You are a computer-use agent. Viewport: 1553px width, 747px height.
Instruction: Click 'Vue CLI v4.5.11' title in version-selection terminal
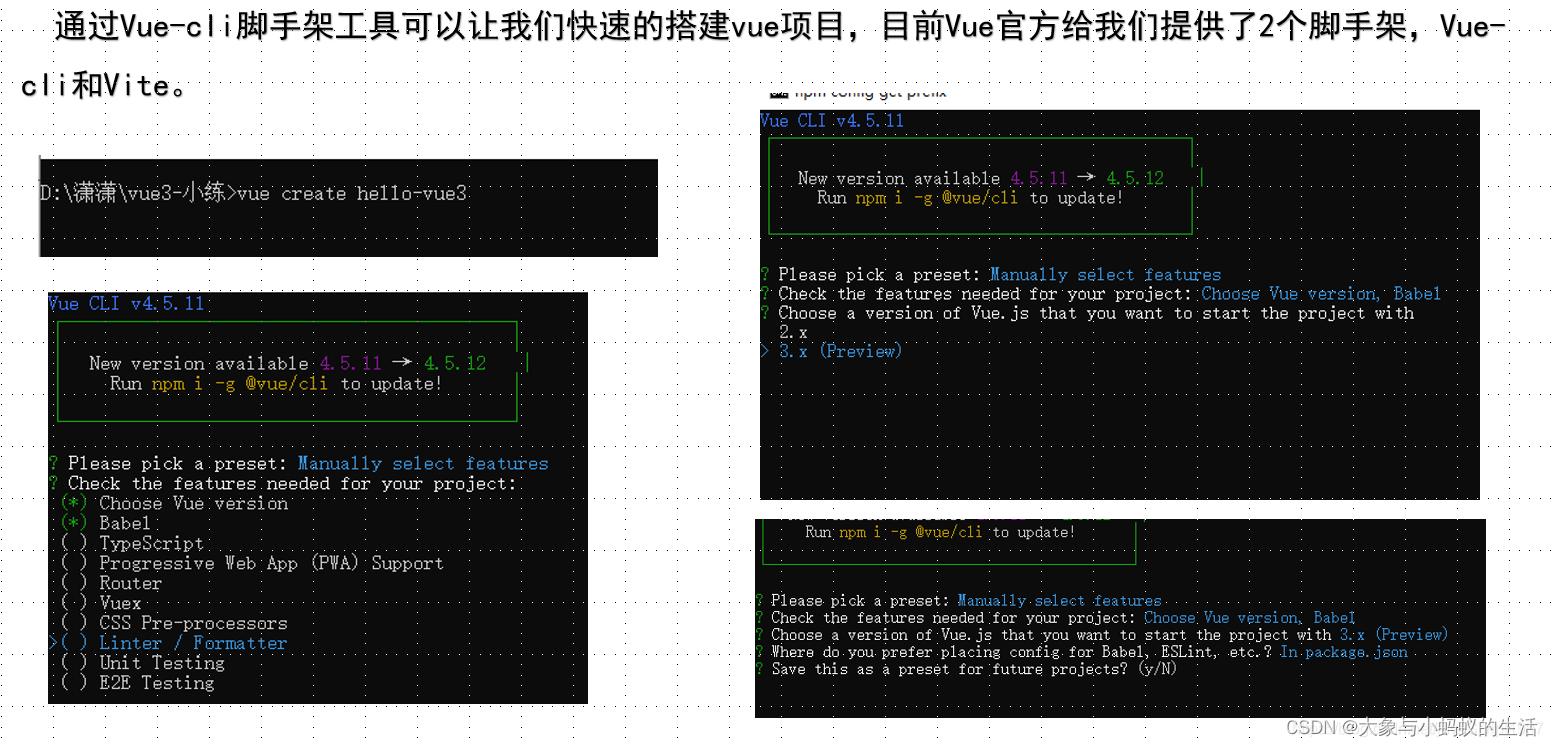point(832,121)
